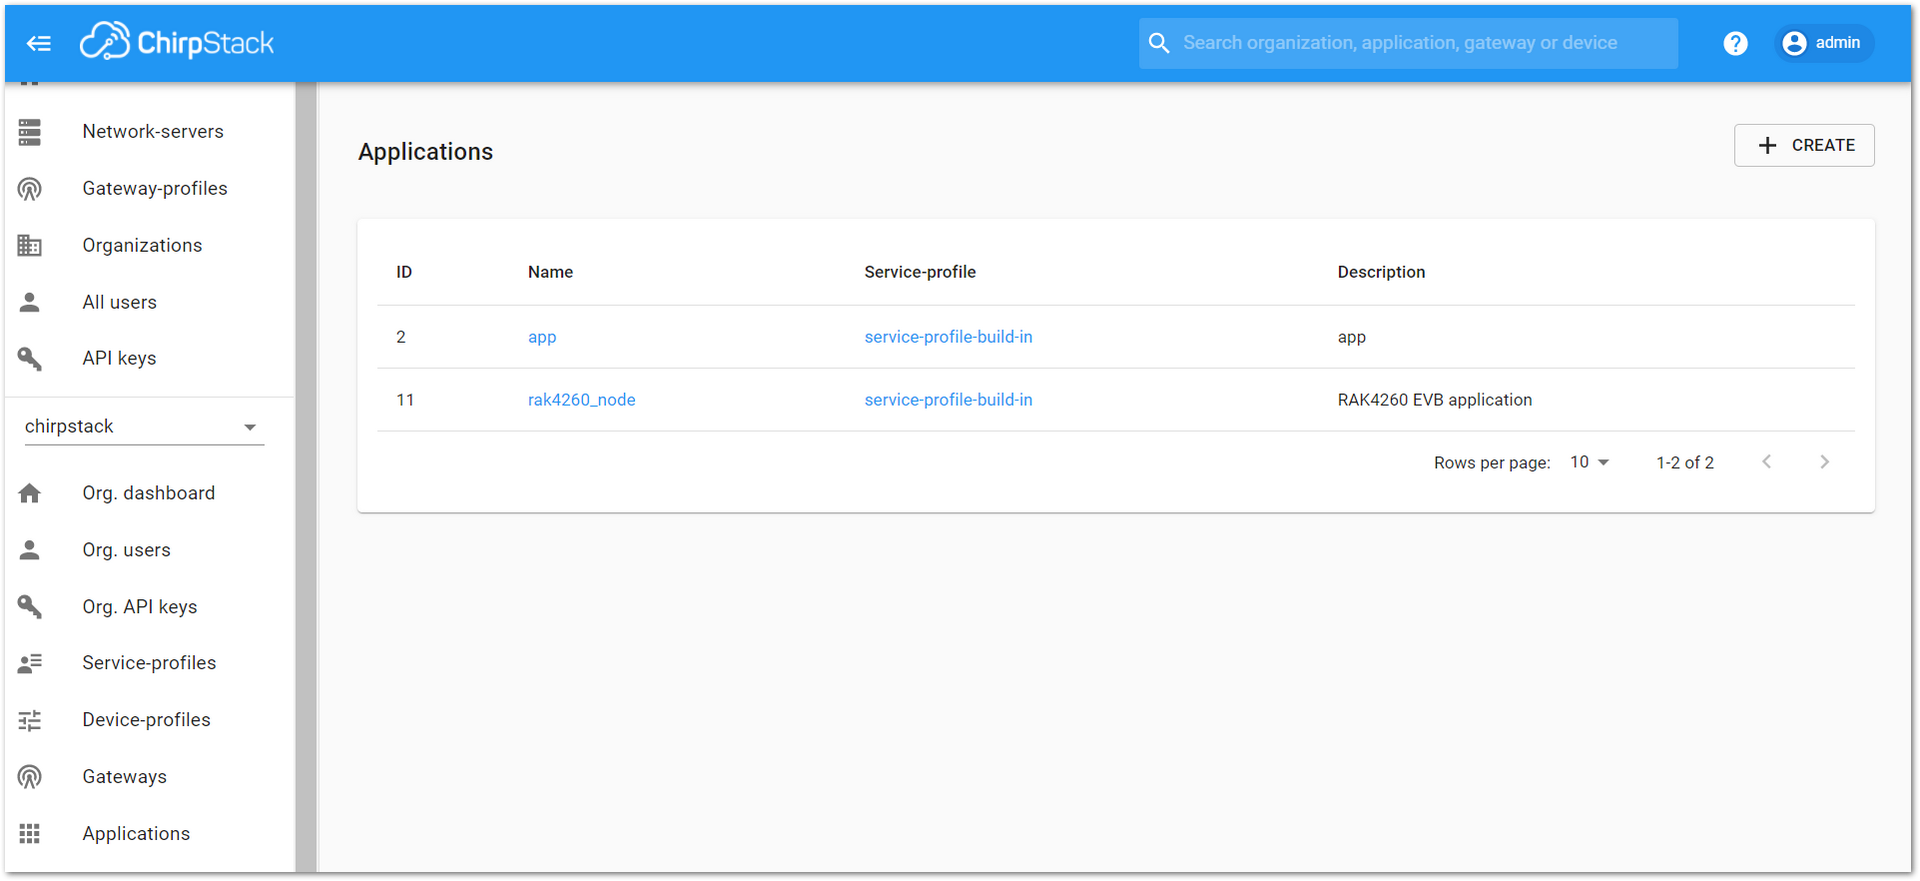Open Service-profiles menu item
This screenshot has height=881, width=1920.
click(x=150, y=663)
